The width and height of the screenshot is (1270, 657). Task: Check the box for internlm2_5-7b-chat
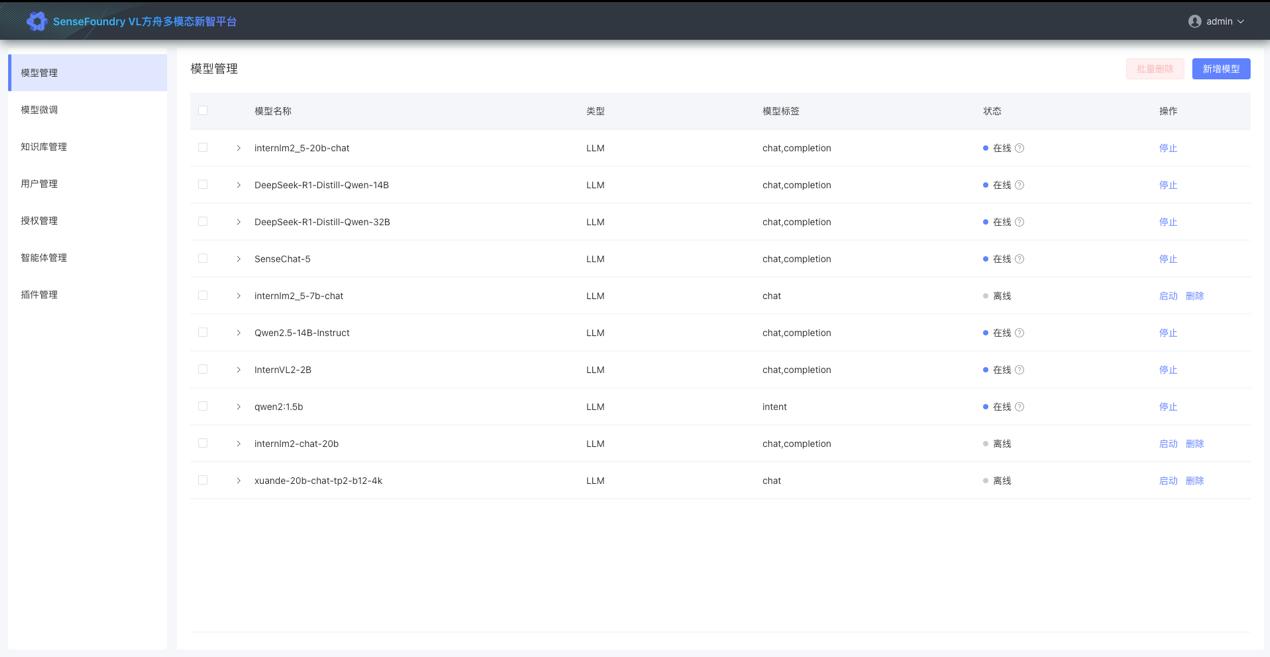(x=203, y=296)
